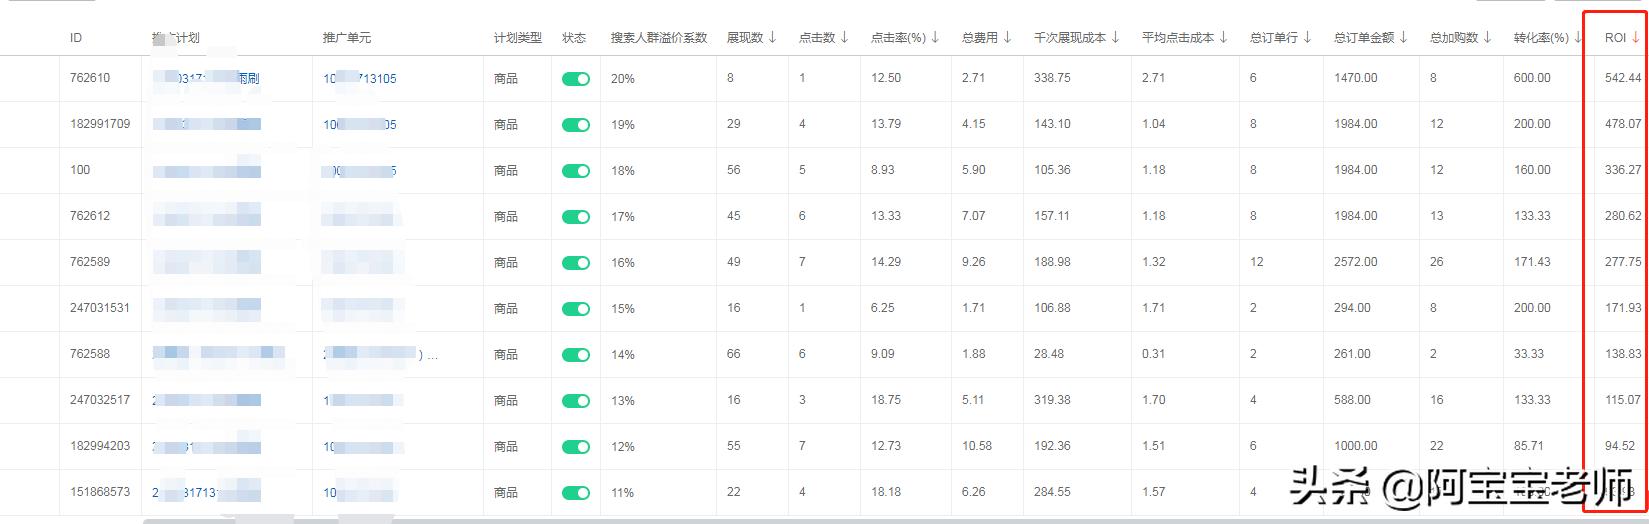Click the sort arrow next to 总订单金额
1649x524 pixels.
point(1403,37)
